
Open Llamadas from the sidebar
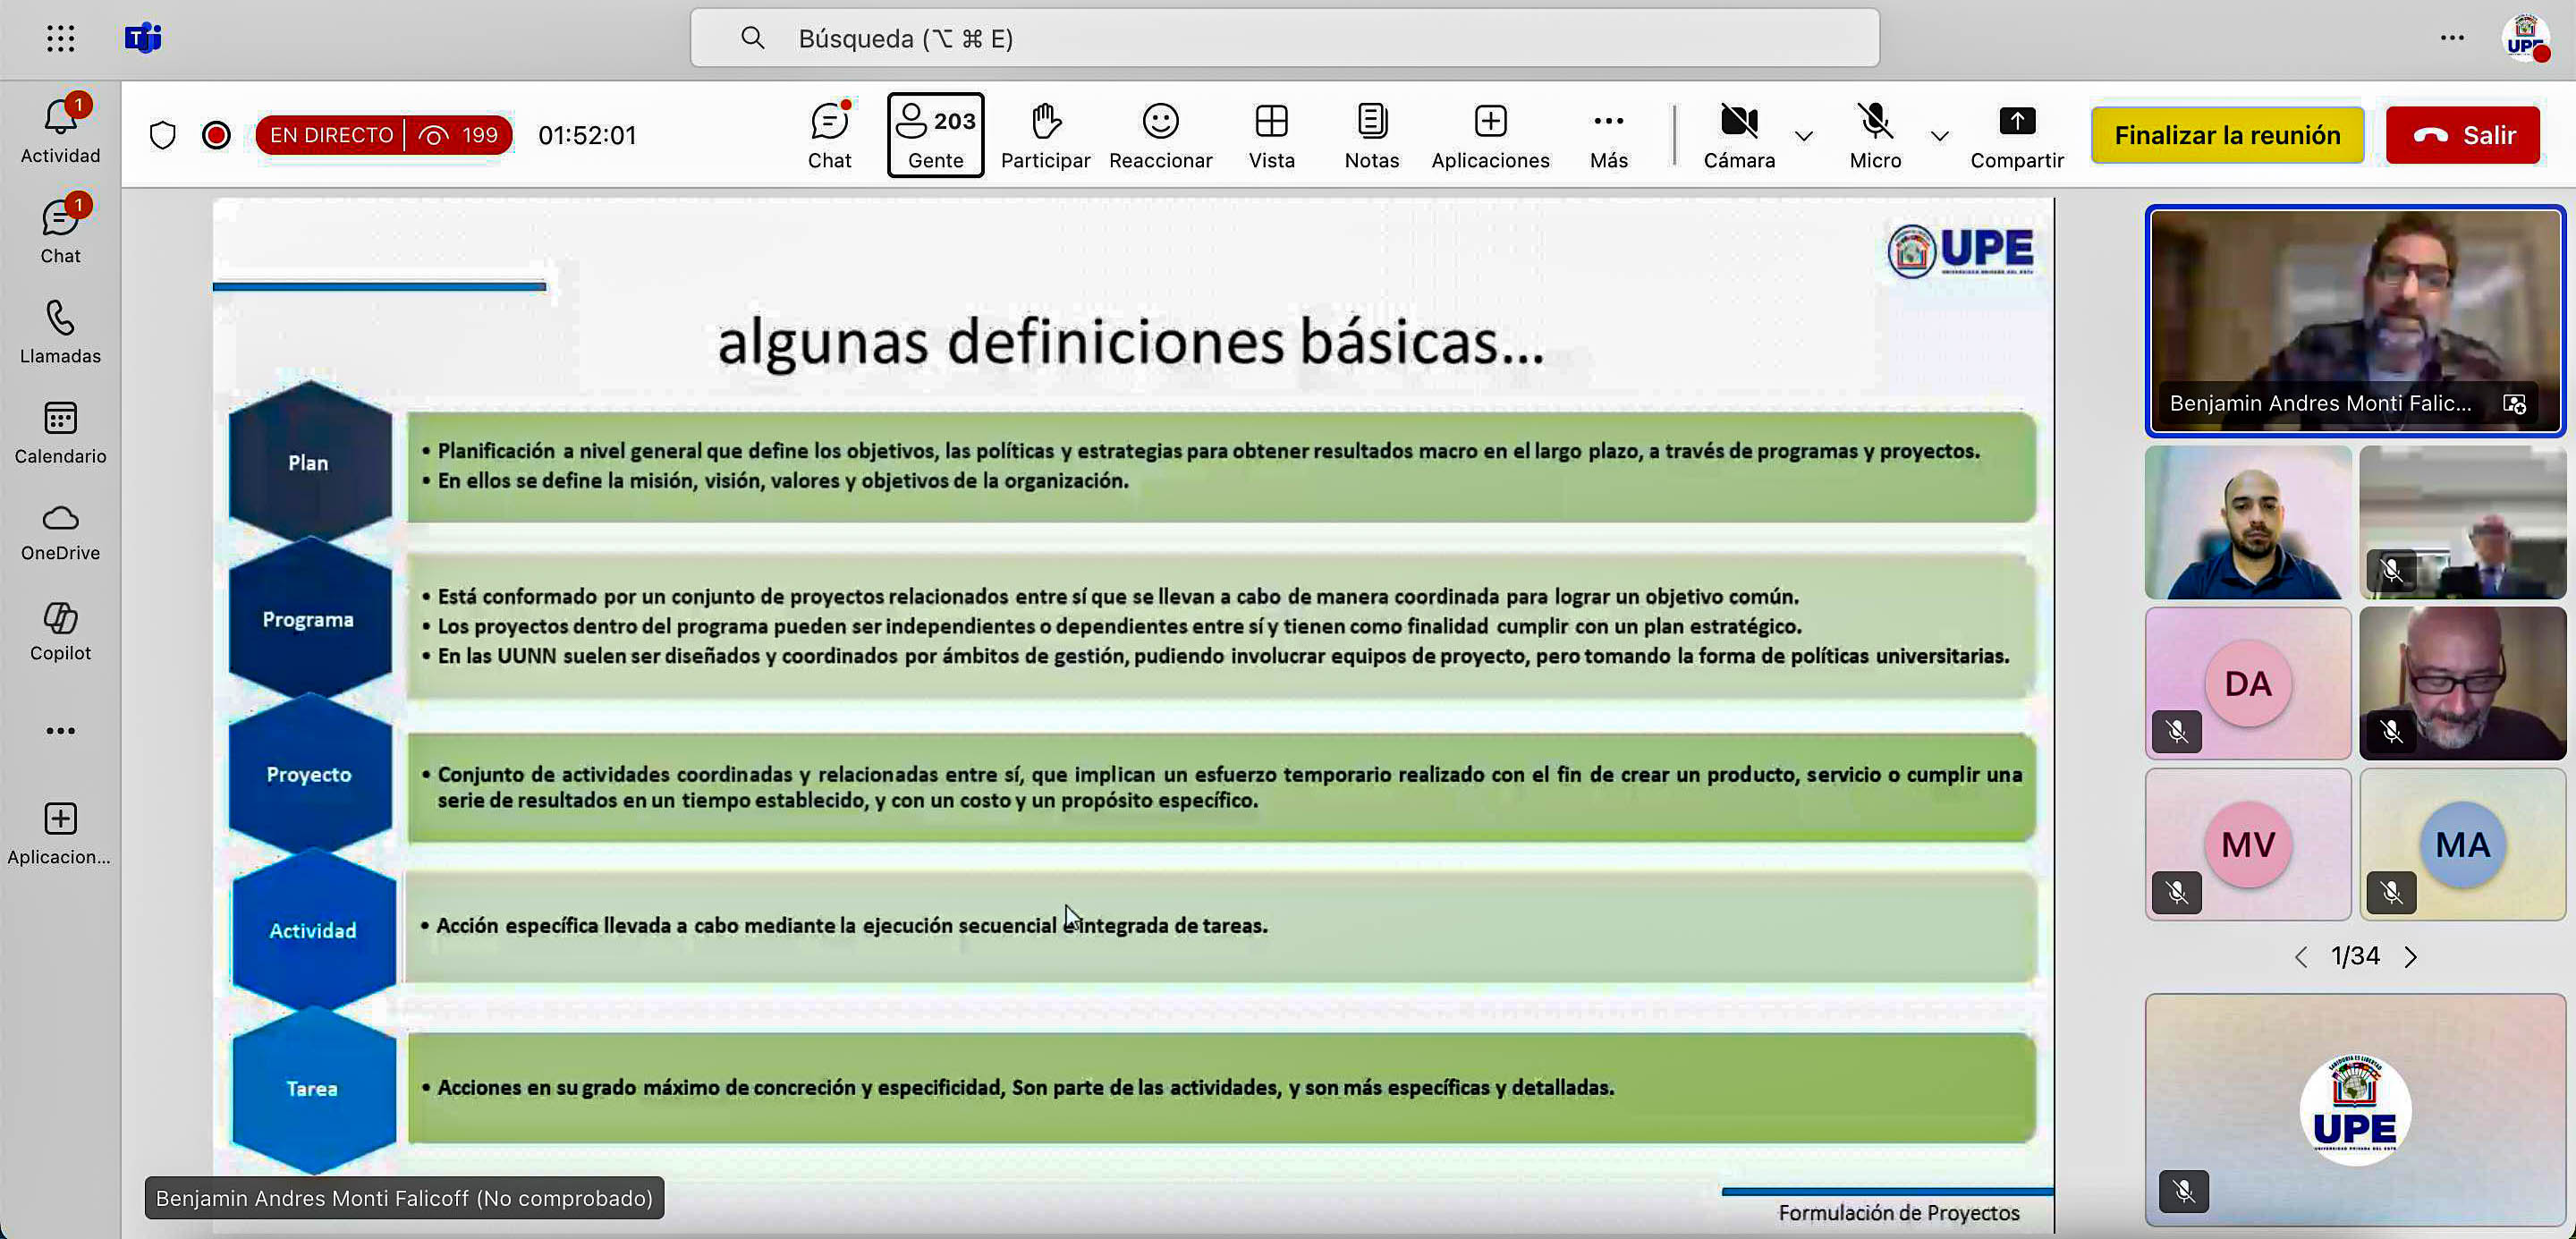pos(60,332)
